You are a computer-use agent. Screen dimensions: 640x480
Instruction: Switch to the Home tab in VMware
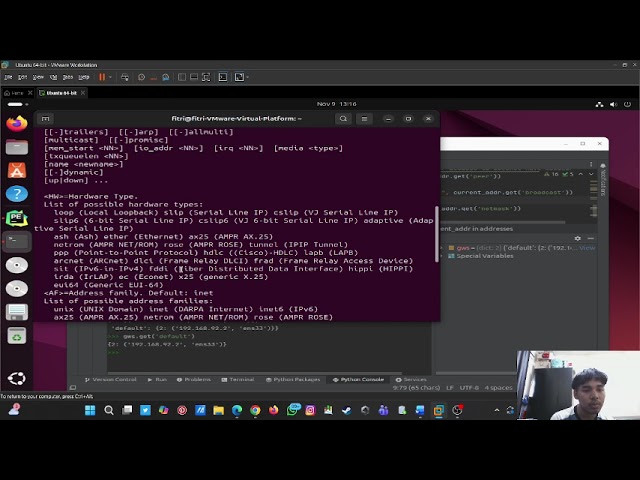17,93
